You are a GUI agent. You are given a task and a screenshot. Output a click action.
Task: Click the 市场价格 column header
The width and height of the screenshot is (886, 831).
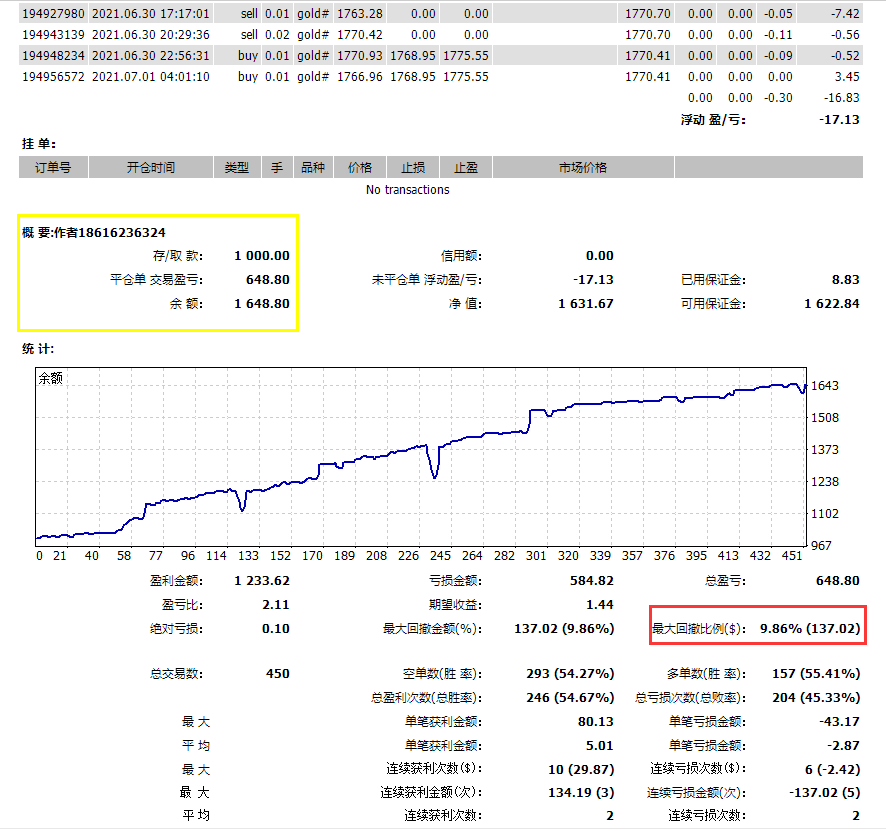[582, 168]
